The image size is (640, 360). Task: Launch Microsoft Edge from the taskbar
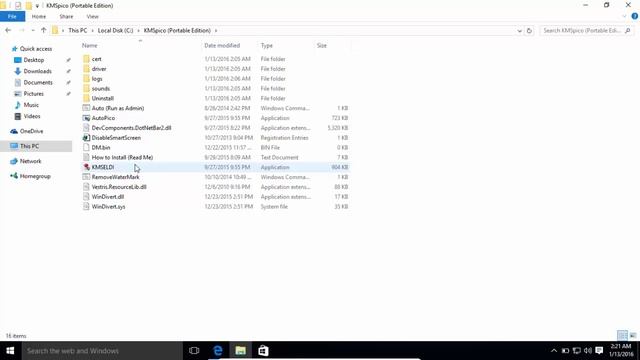pos(218,351)
